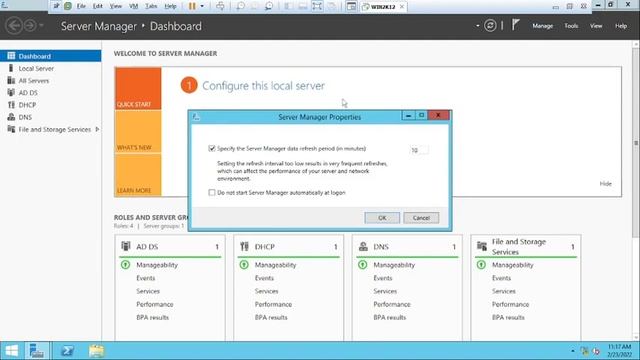Click the AD DS role tile icon

coord(126,246)
